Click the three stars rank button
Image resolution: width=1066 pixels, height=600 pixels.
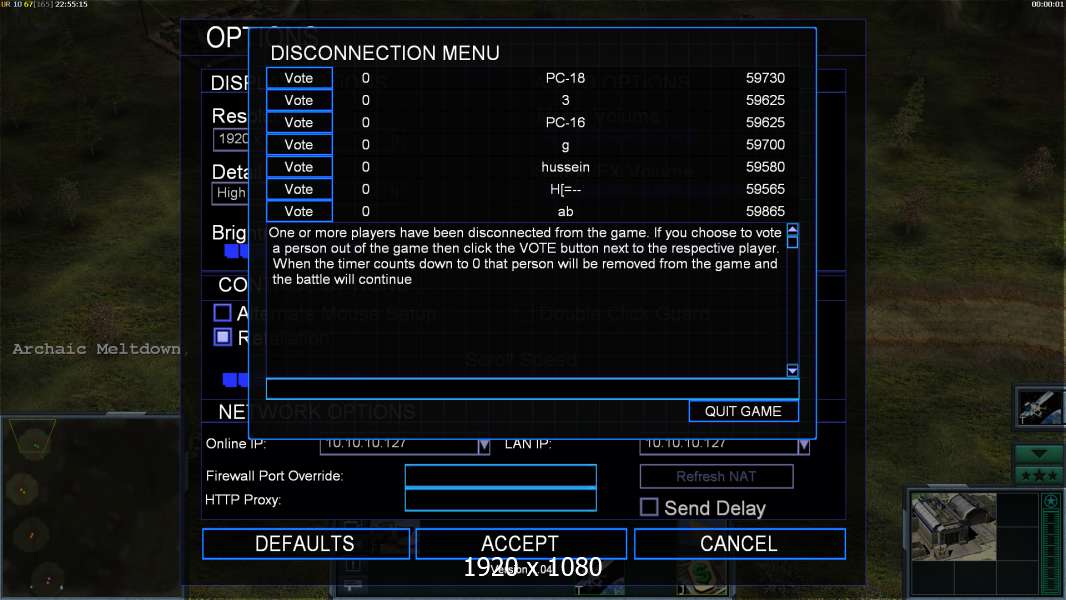click(1039, 475)
